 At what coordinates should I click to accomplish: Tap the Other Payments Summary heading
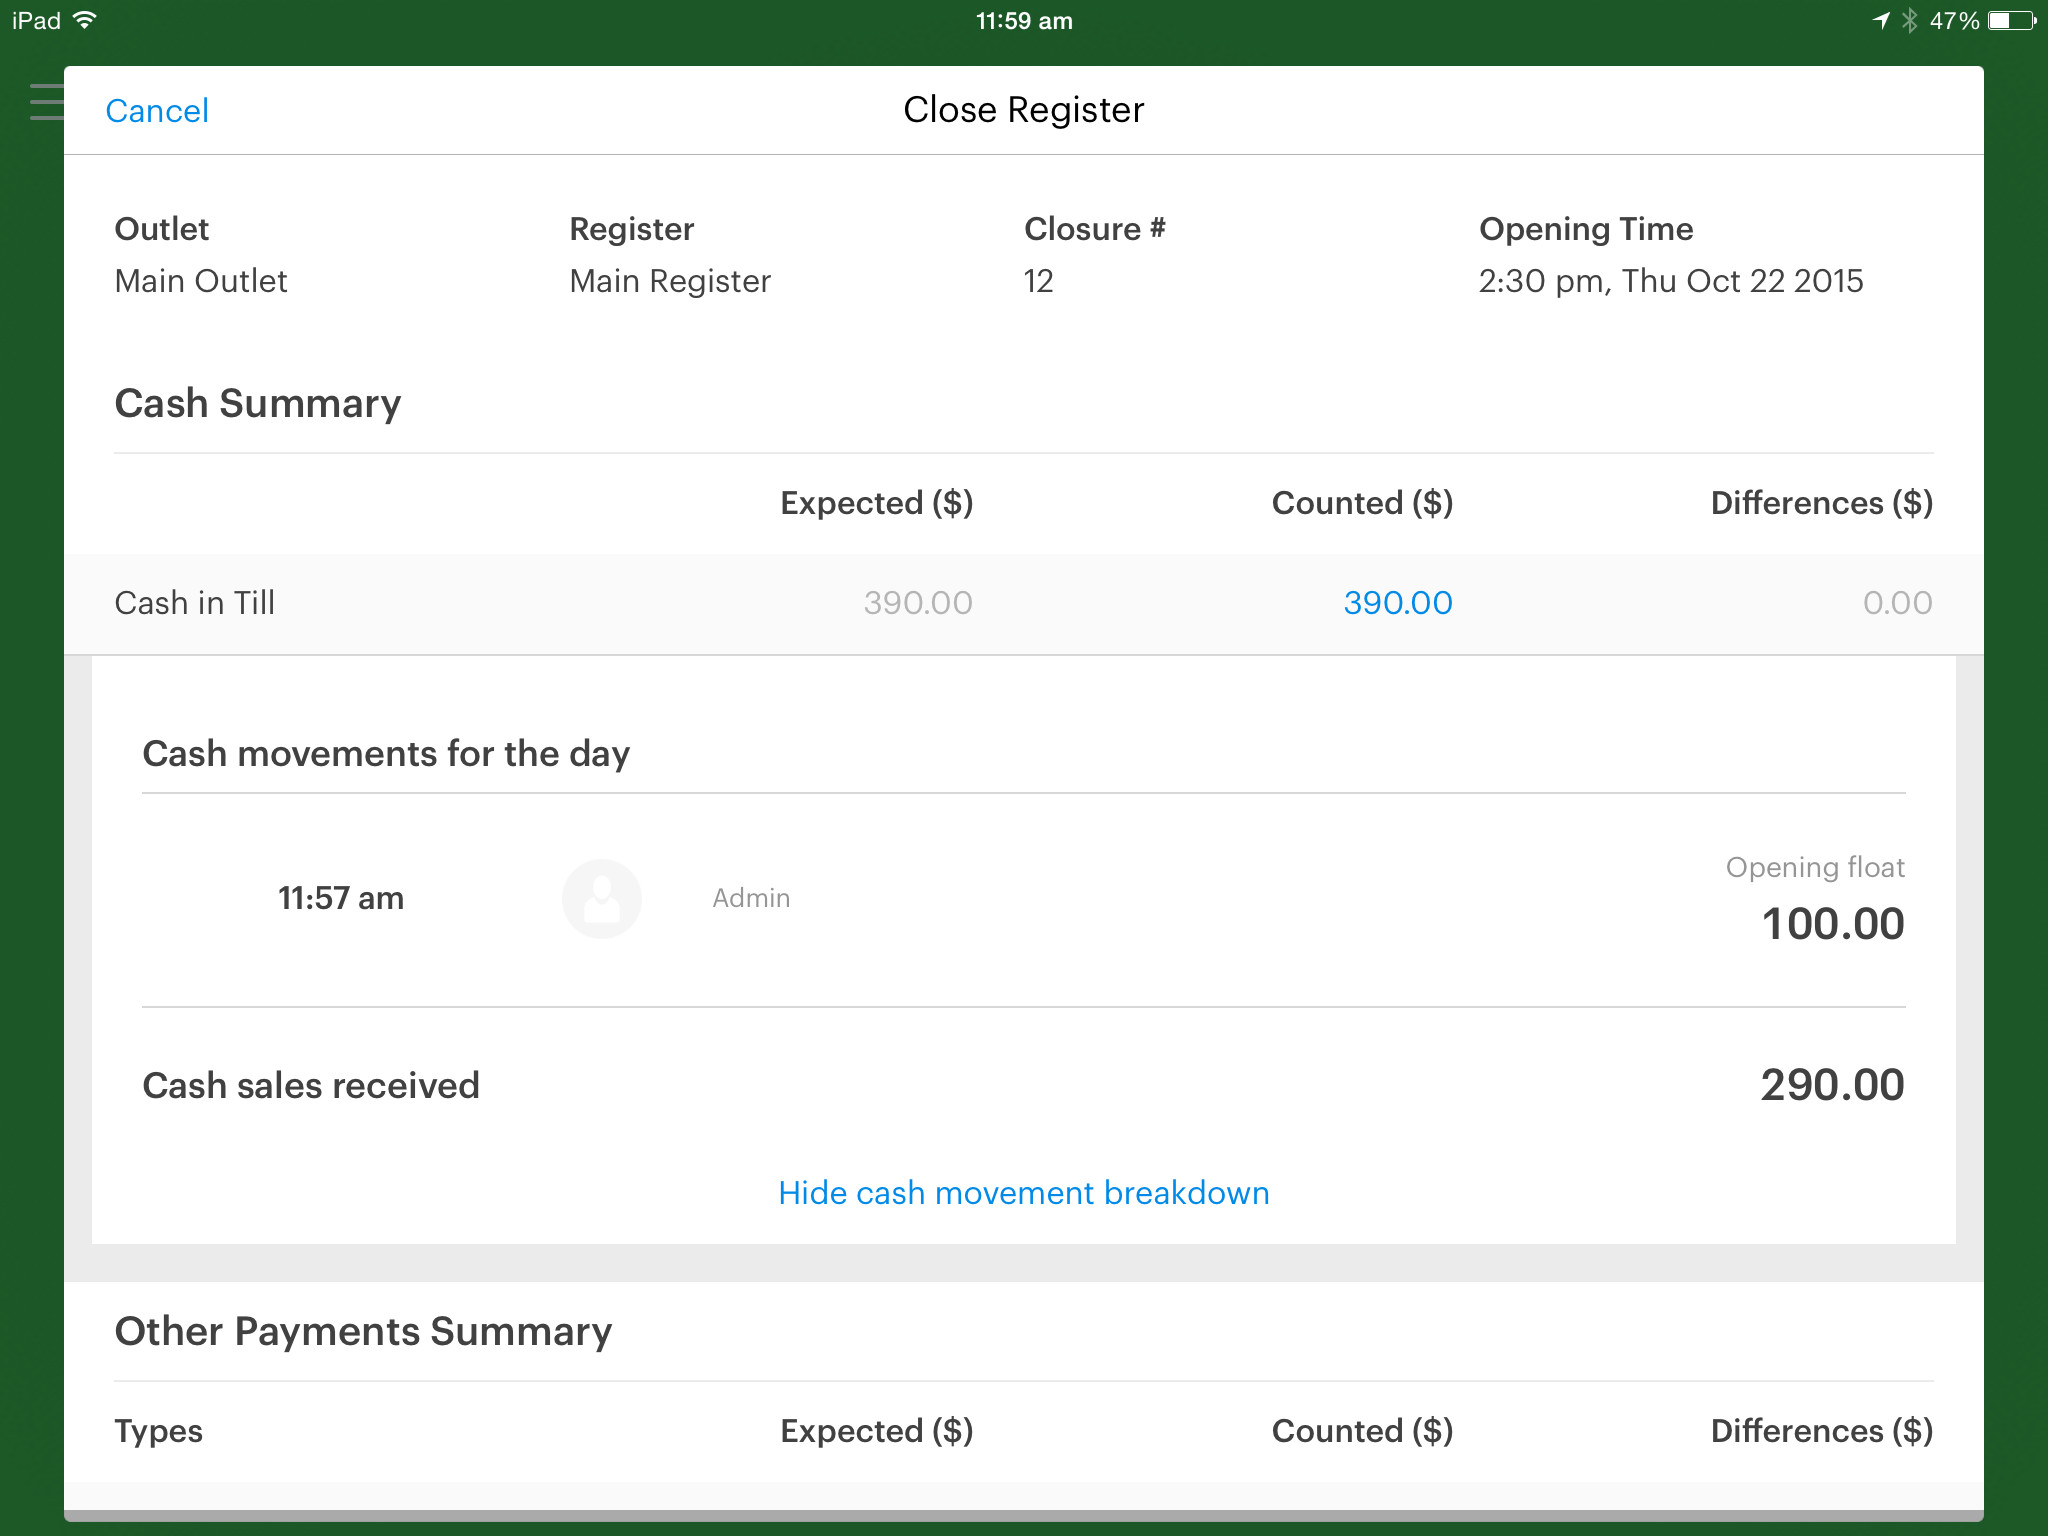363,1332
